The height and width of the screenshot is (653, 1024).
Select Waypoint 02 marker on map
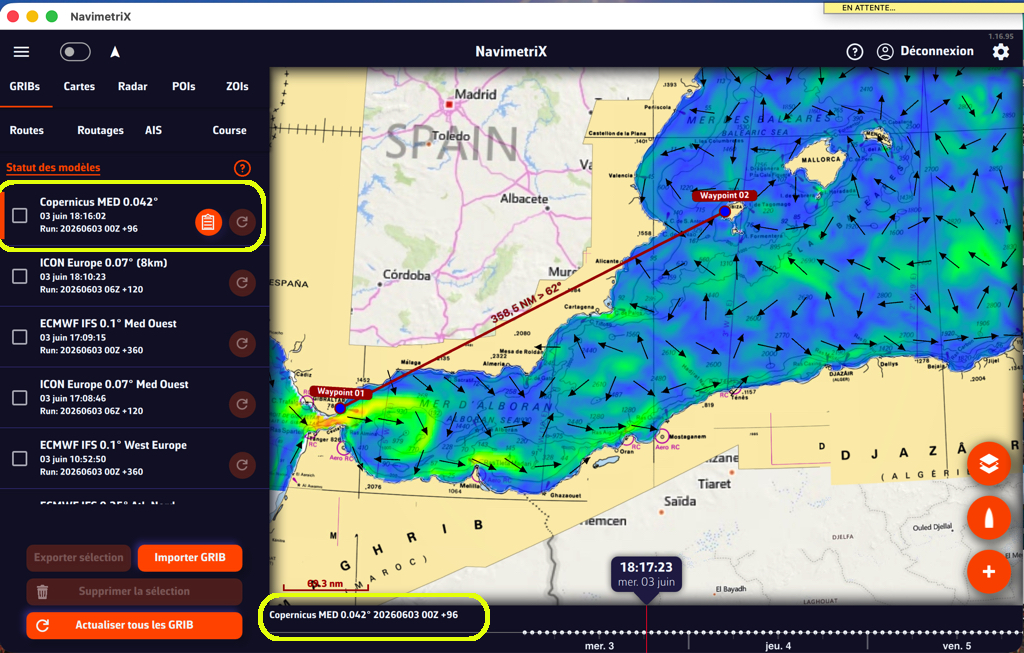click(x=725, y=211)
